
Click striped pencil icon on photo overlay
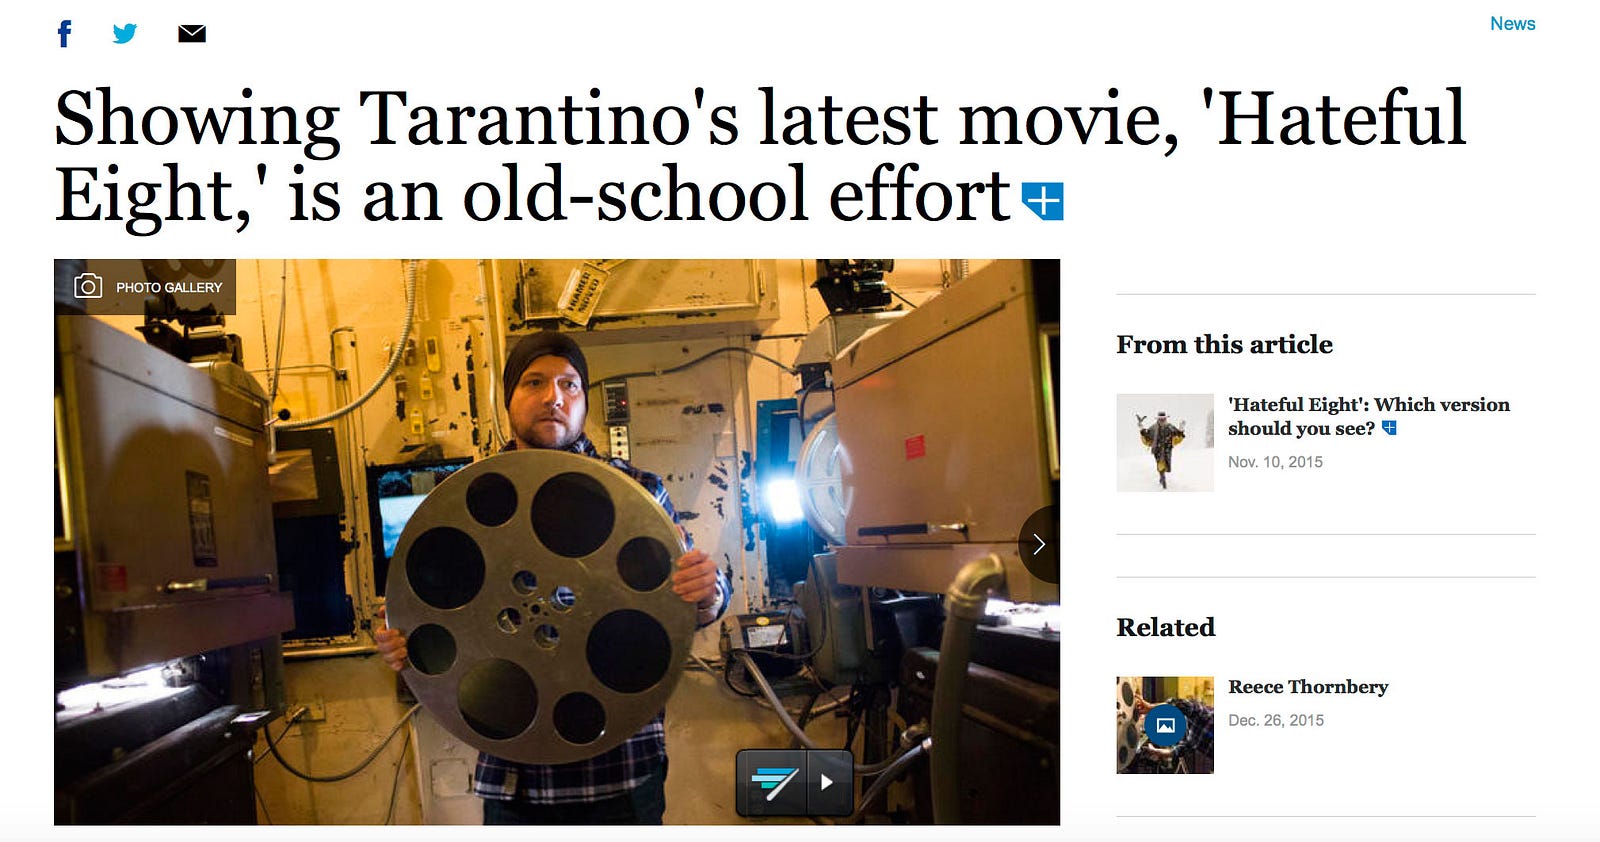[773, 782]
